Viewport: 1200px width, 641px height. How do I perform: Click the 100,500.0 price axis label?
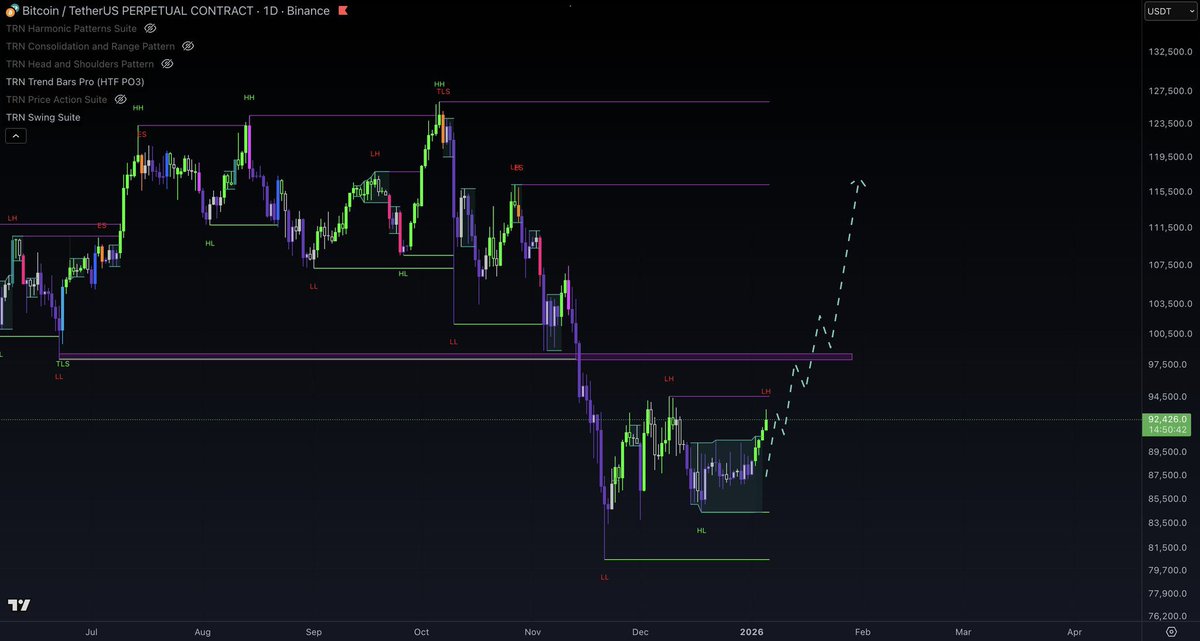1168,334
